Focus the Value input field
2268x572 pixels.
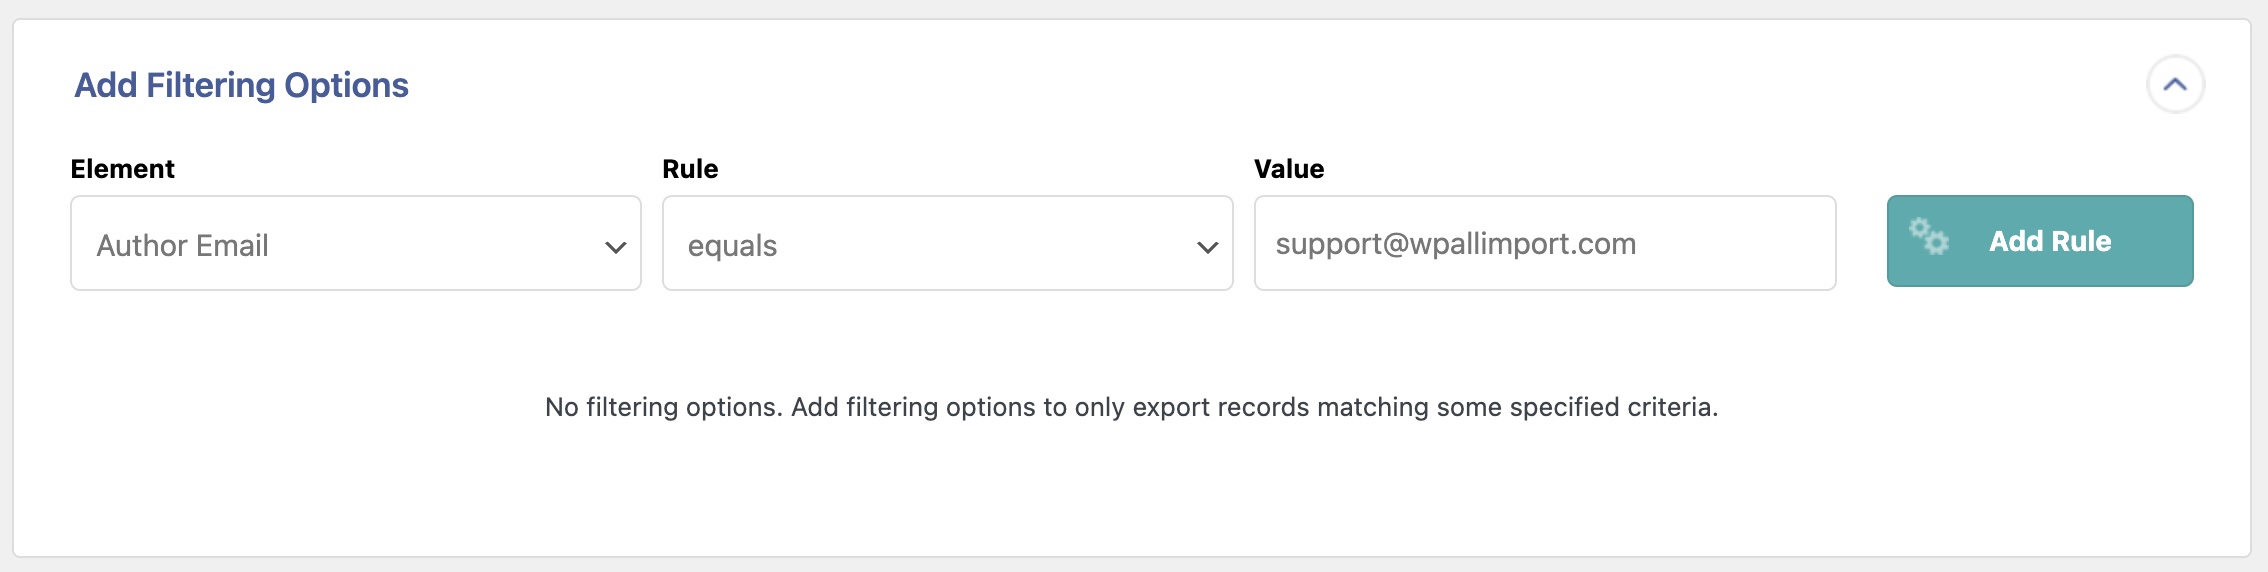(1544, 243)
